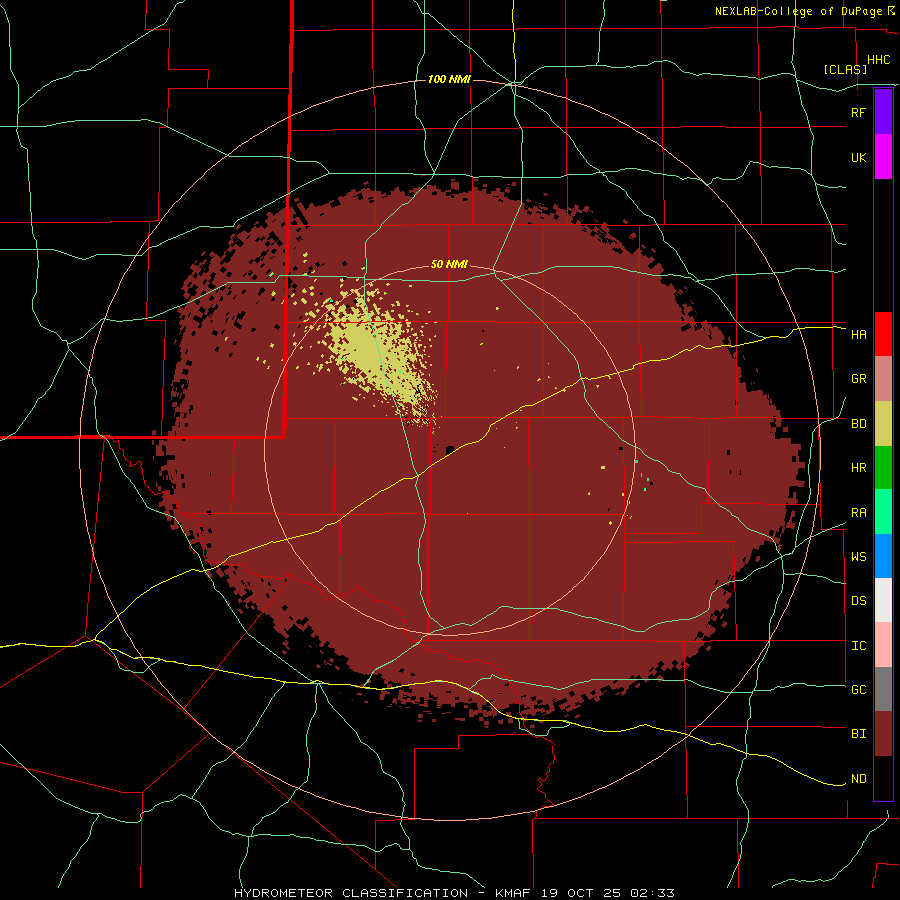Click the '50 NMI' range ring label

(449, 265)
